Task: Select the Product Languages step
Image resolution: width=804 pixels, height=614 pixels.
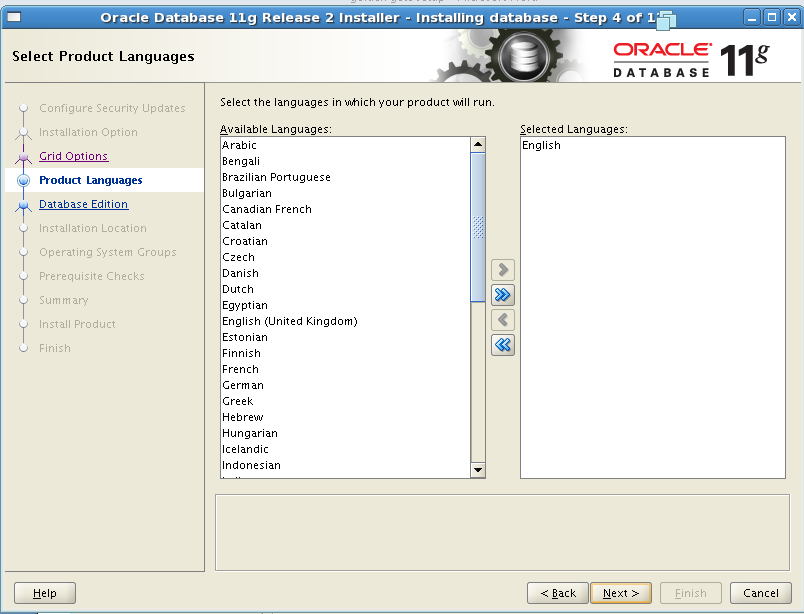Action: 91,180
